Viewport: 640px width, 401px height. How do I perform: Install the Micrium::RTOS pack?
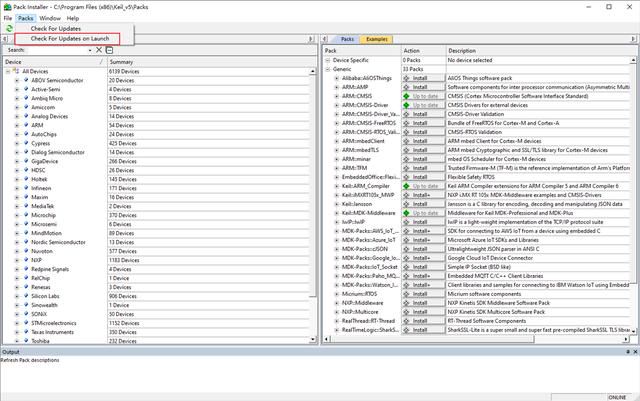click(423, 294)
